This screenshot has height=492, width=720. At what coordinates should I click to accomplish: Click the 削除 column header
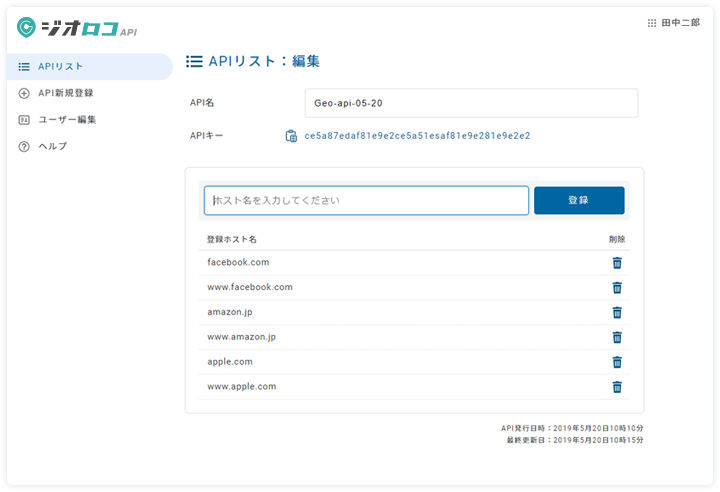pyautogui.click(x=616, y=240)
